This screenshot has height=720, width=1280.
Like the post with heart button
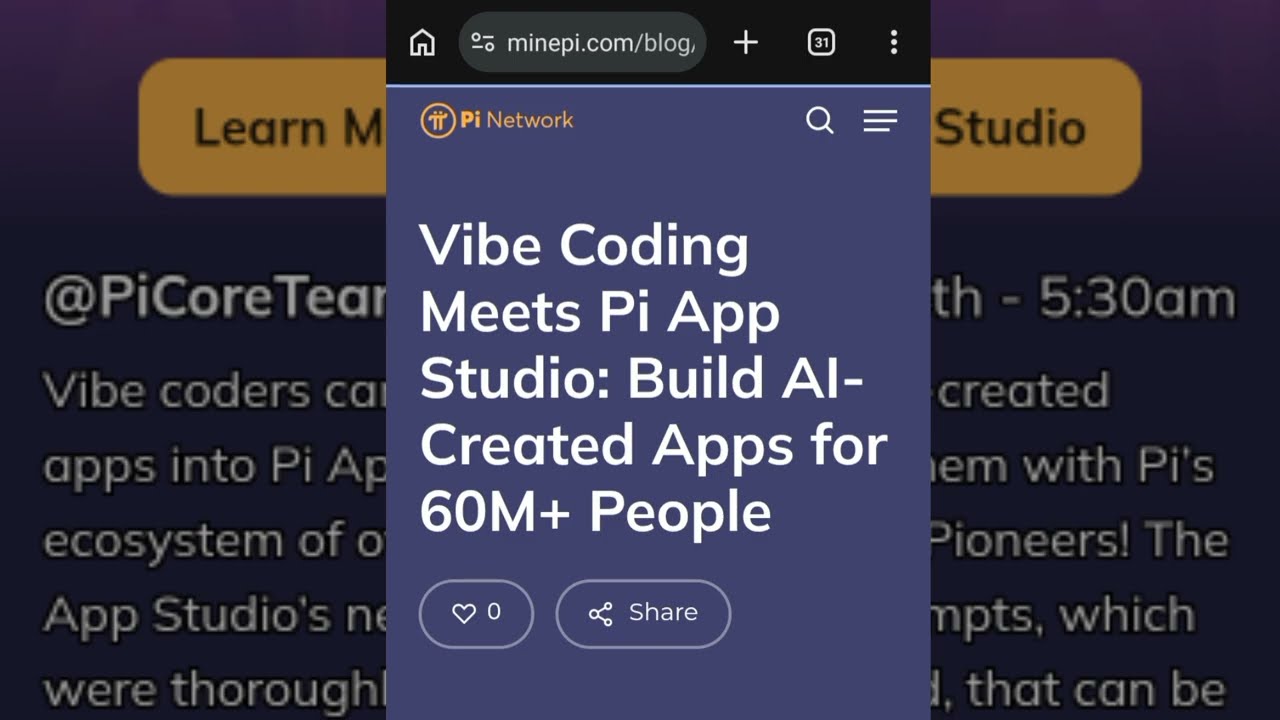pos(476,613)
